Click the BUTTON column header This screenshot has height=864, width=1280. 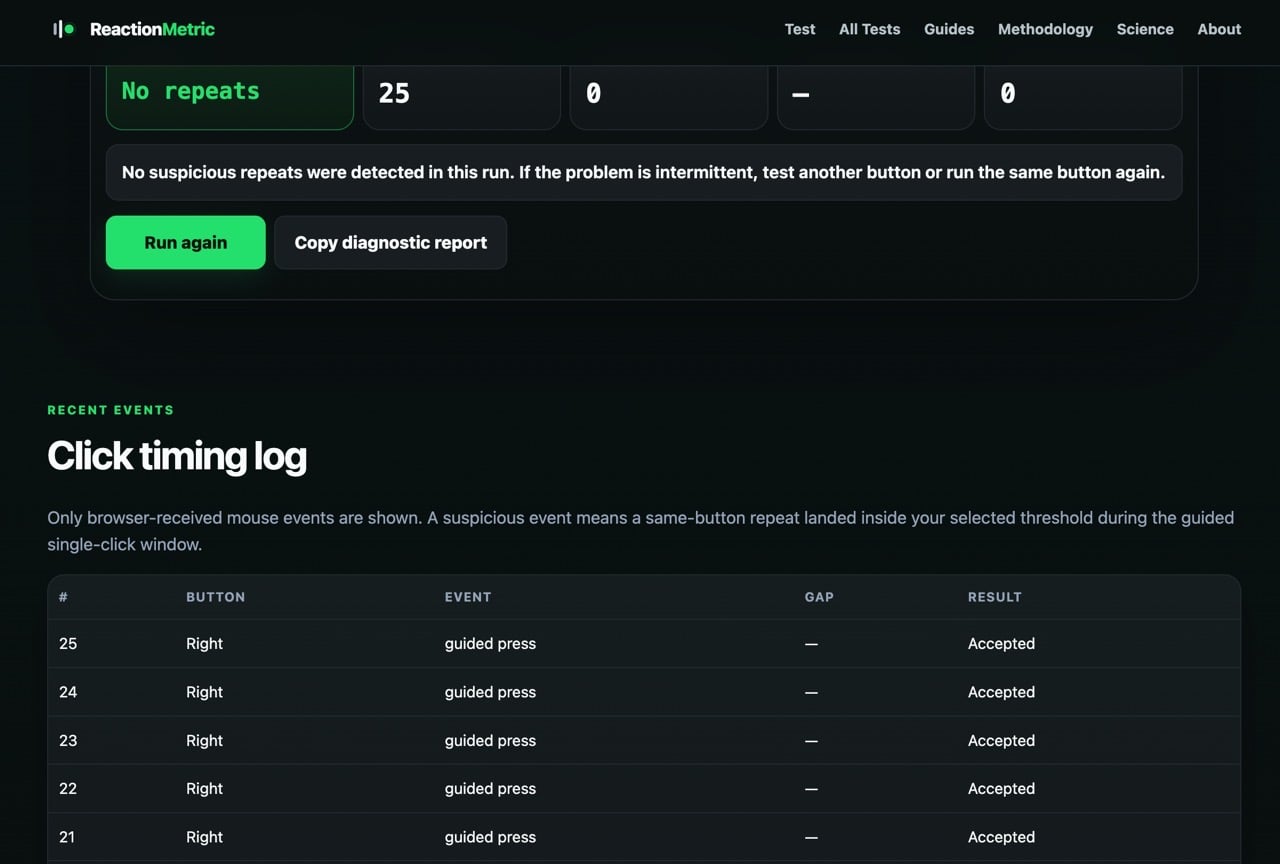click(x=215, y=597)
